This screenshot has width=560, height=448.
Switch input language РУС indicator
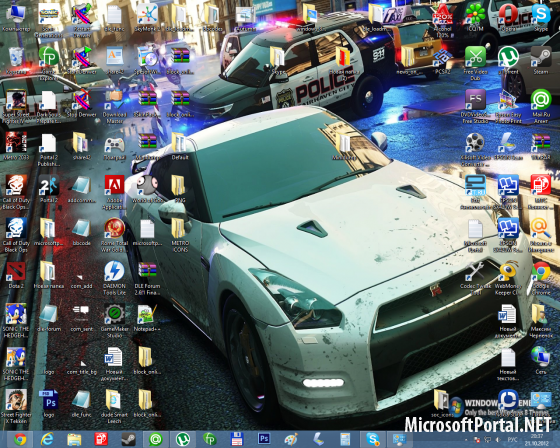click(512, 439)
